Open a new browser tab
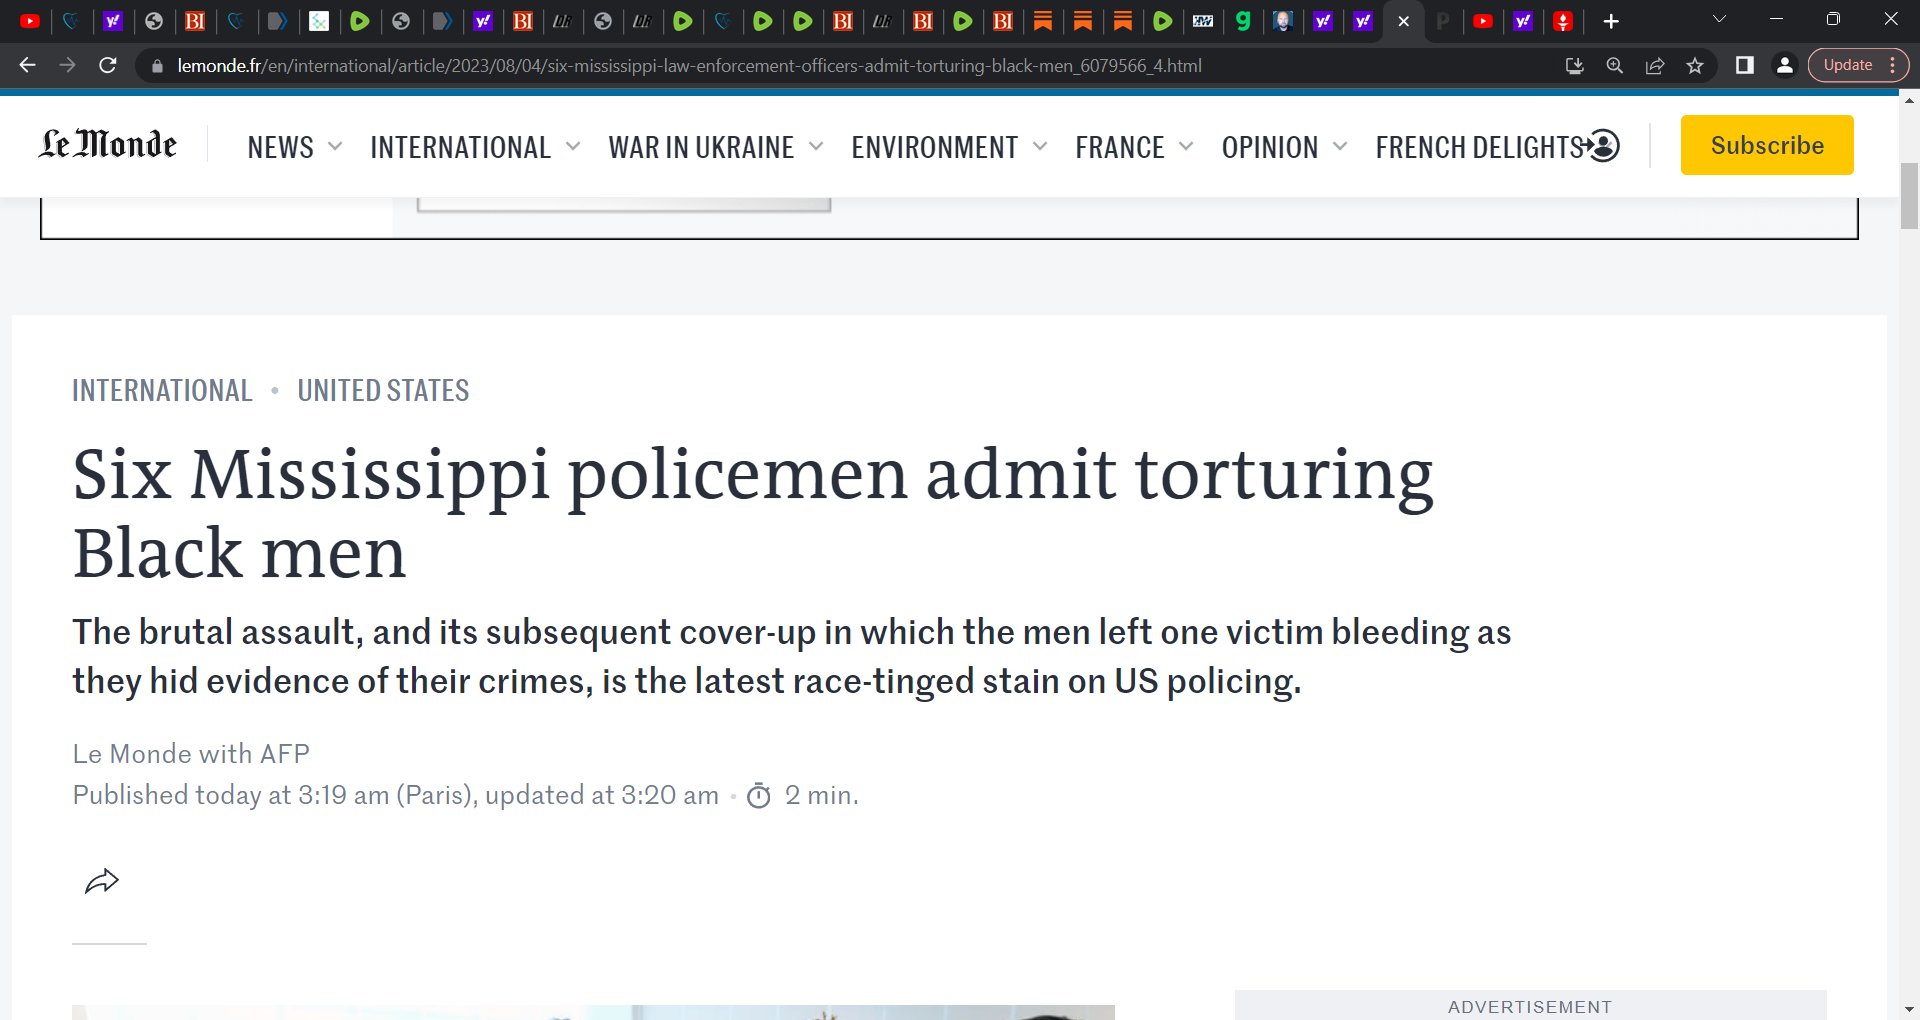This screenshot has height=1020, width=1920. pyautogui.click(x=1611, y=21)
